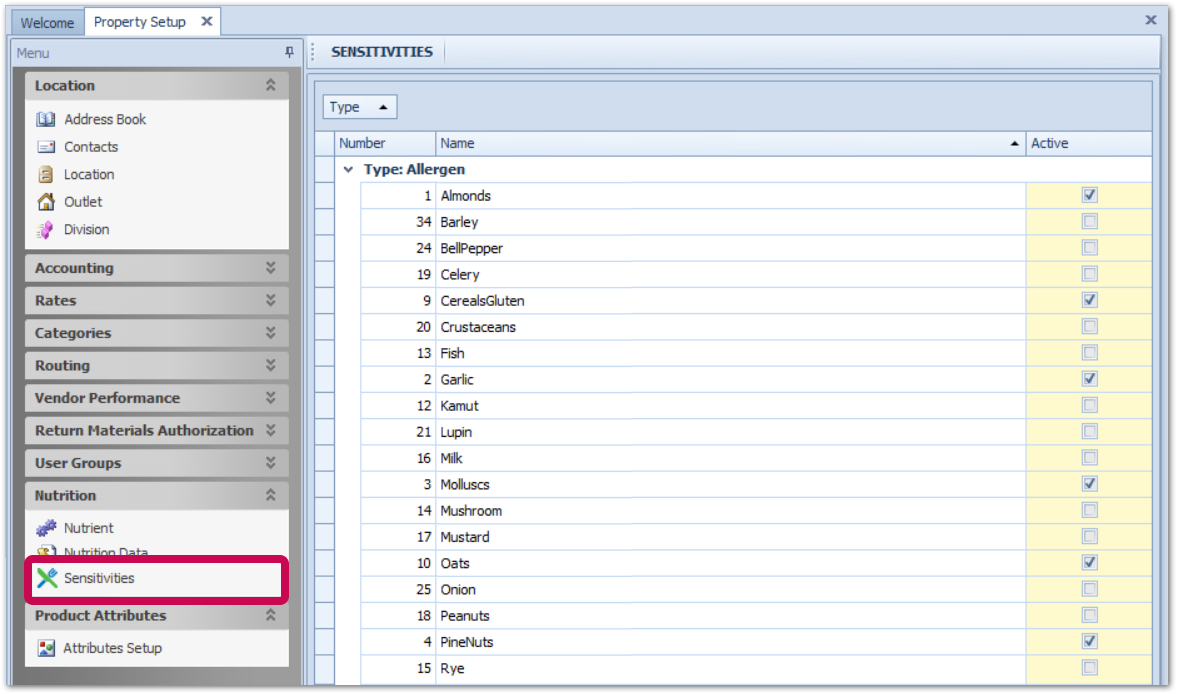Enable the Barley Active checkbox
The width and height of the screenshot is (1177, 694).
tap(1089, 222)
